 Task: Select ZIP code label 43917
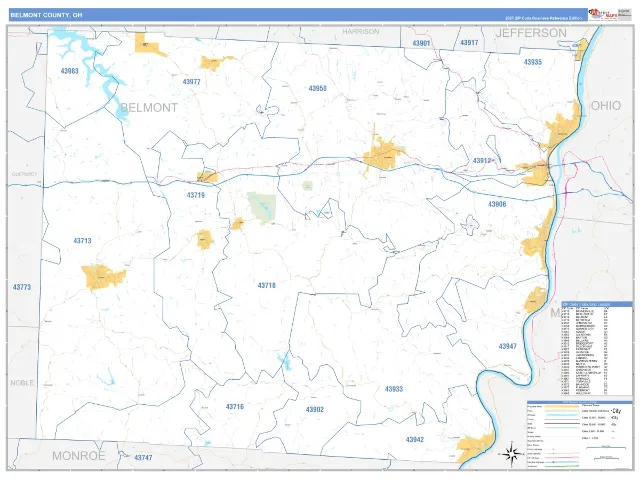[x=469, y=42]
